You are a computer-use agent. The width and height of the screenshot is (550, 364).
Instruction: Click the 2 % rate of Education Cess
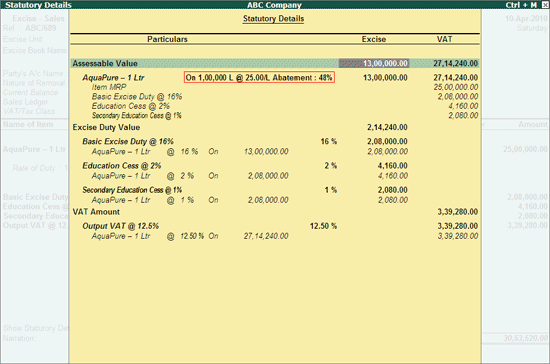pos(330,166)
